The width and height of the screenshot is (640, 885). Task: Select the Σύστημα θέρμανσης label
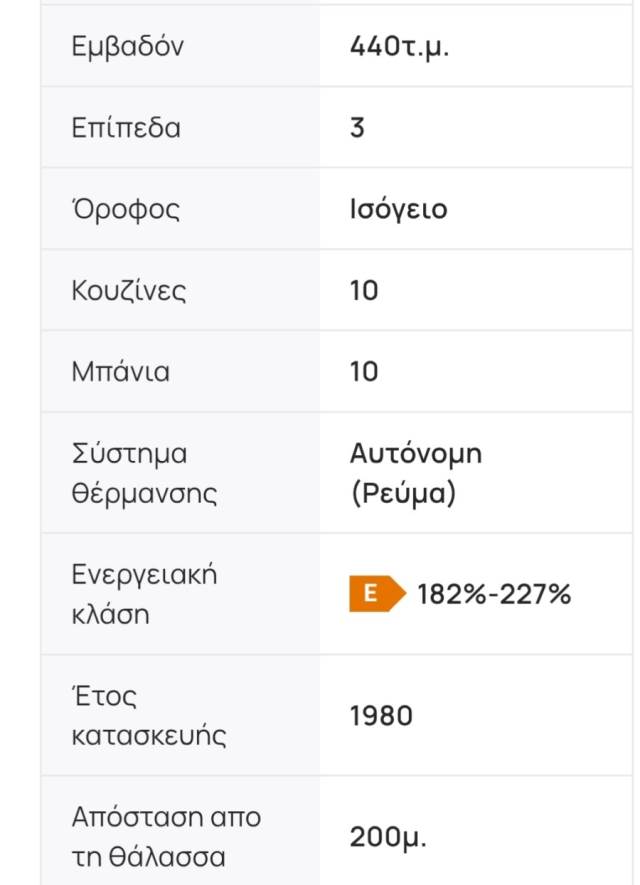pyautogui.click(x=144, y=474)
